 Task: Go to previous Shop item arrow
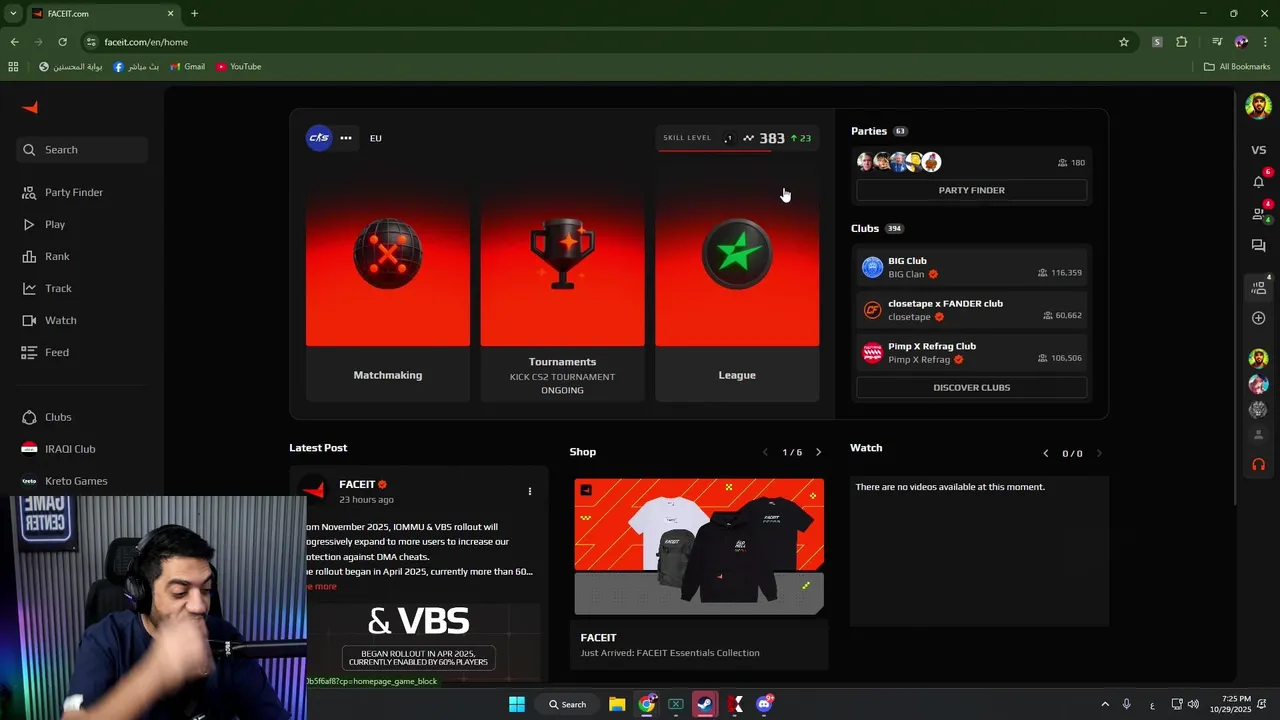[x=766, y=453]
